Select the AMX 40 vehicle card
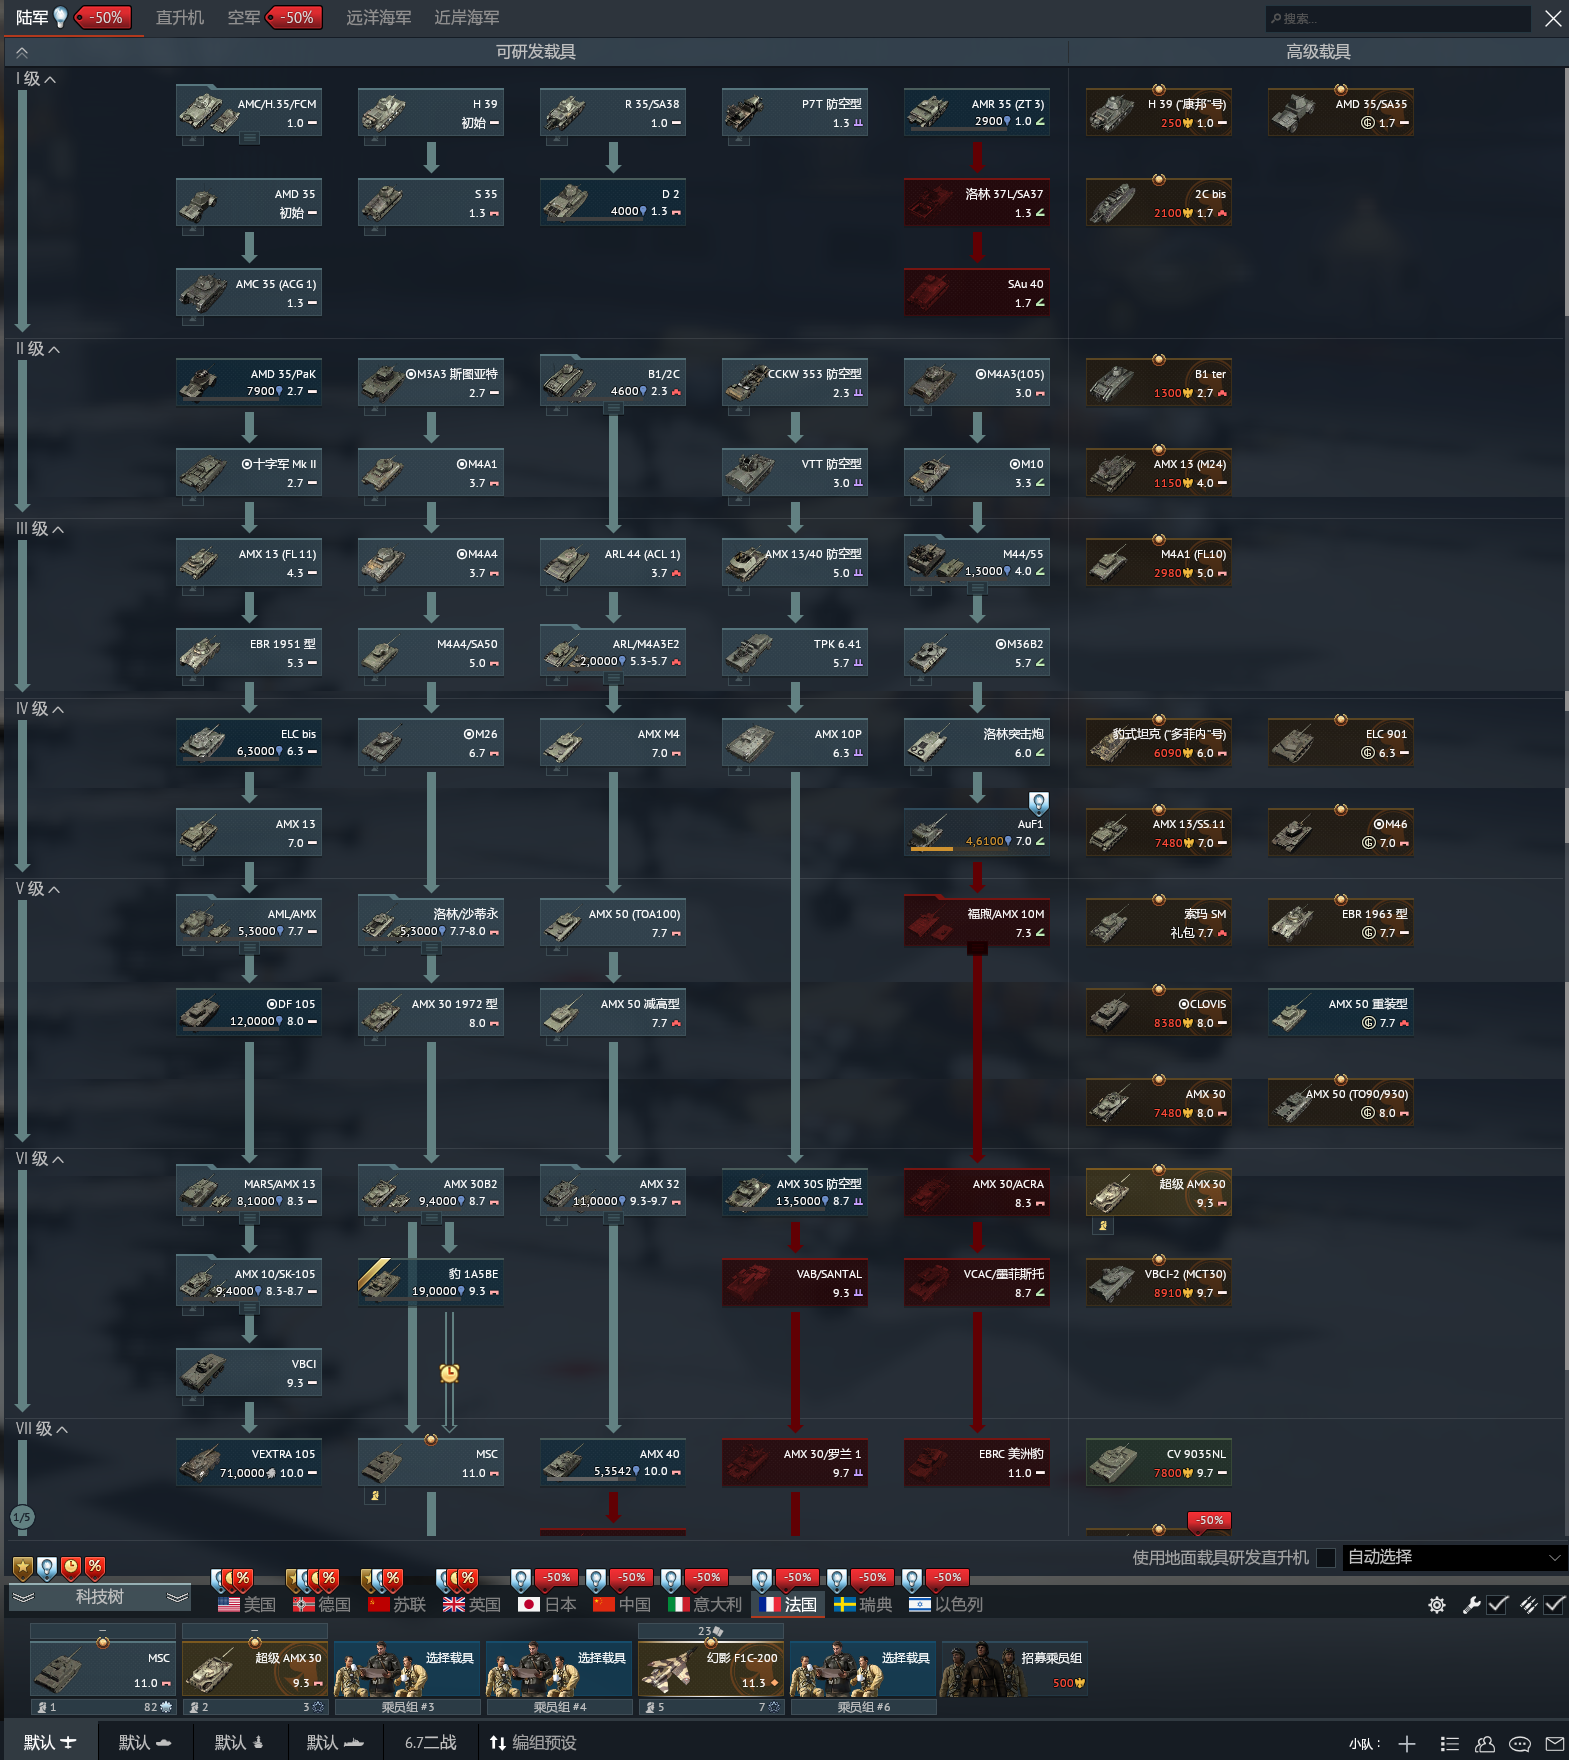Image resolution: width=1569 pixels, height=1761 pixels. (613, 1463)
